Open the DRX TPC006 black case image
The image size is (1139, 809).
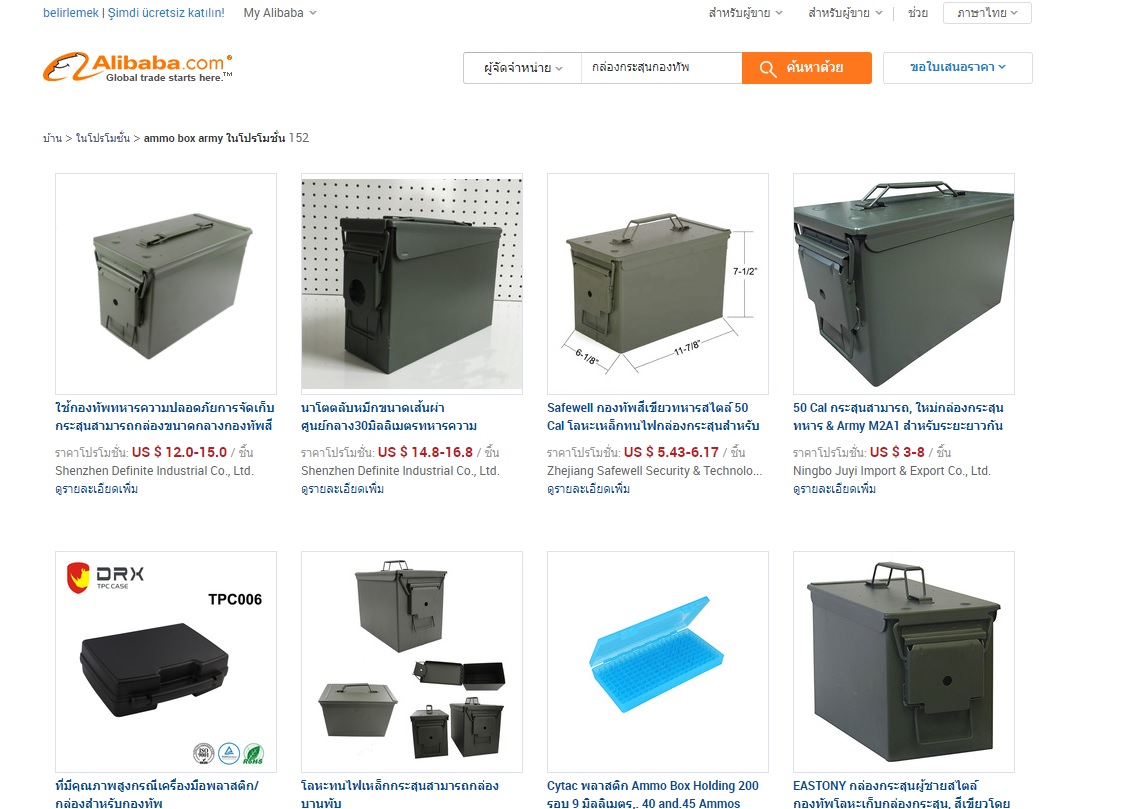click(166, 662)
